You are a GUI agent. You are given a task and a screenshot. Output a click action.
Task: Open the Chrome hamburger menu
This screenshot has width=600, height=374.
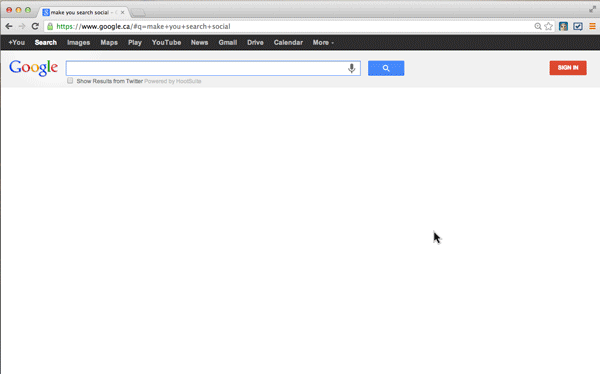click(x=592, y=26)
